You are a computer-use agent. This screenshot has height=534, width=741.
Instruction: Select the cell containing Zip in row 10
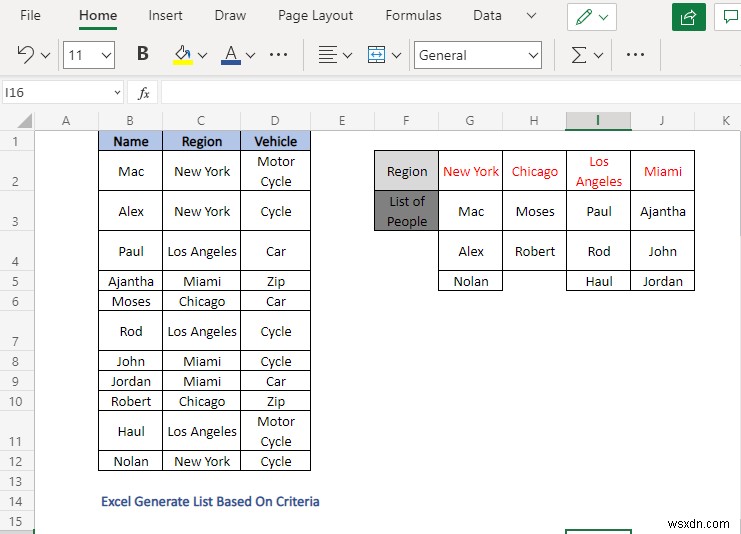point(276,401)
